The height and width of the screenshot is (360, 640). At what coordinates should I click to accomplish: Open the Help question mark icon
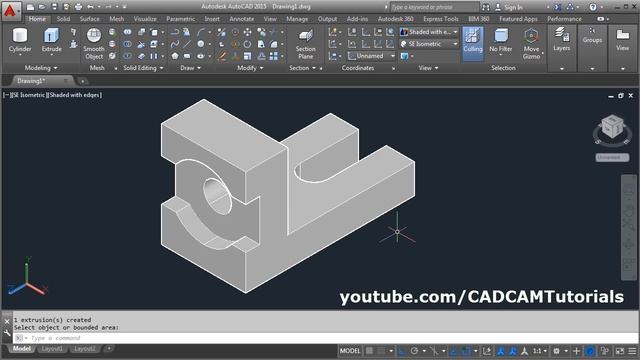(x=593, y=7)
